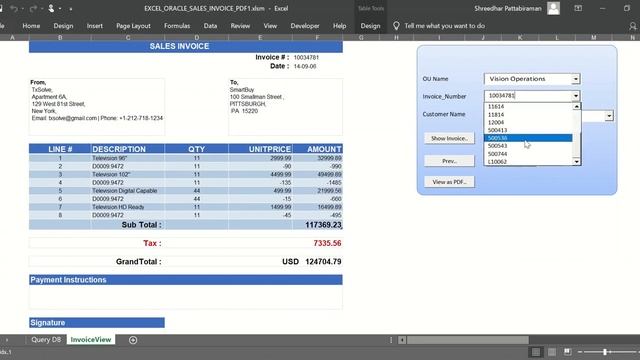Open the first Design ribbon tab
The image size is (640, 360).
[63, 26]
